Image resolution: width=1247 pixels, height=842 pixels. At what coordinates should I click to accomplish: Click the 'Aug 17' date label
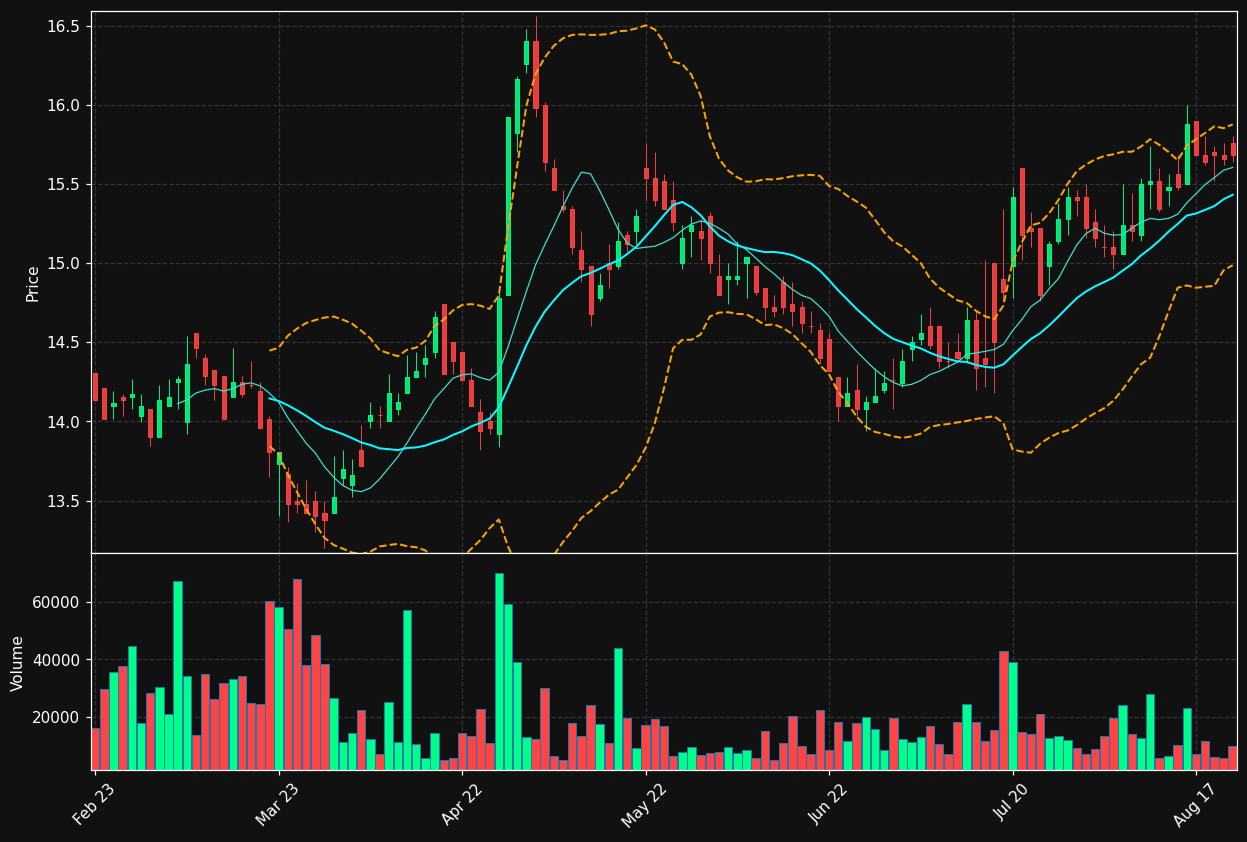1195,803
